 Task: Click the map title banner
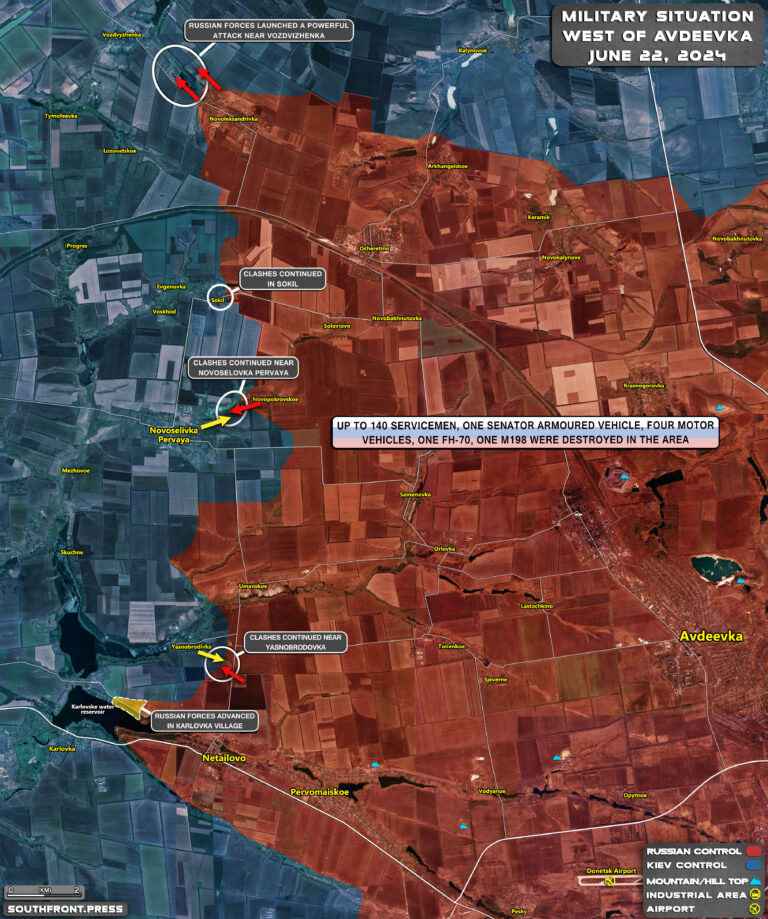[657, 35]
